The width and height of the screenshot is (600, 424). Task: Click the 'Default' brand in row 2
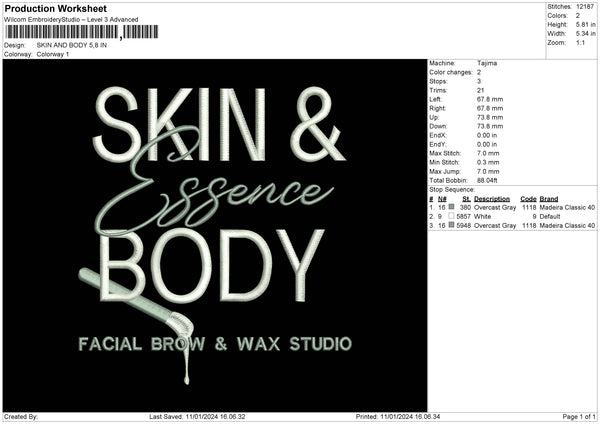pos(550,217)
